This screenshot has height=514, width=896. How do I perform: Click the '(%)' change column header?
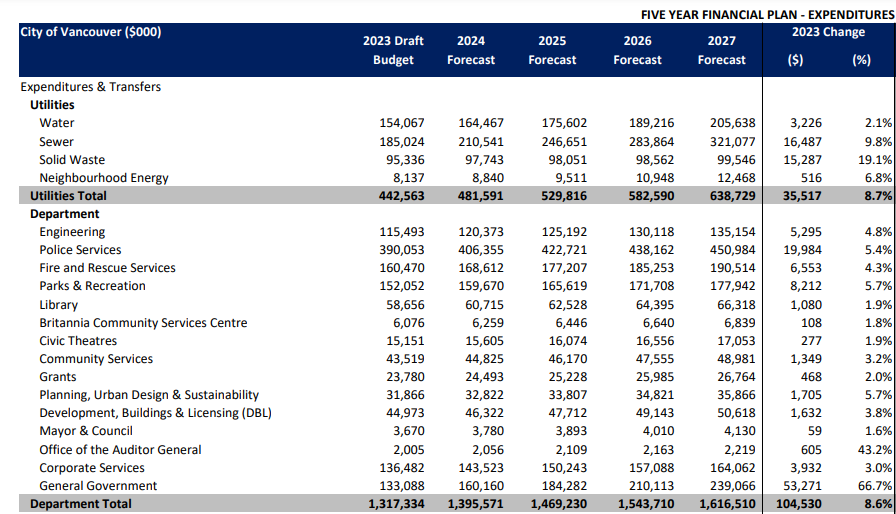click(x=862, y=60)
